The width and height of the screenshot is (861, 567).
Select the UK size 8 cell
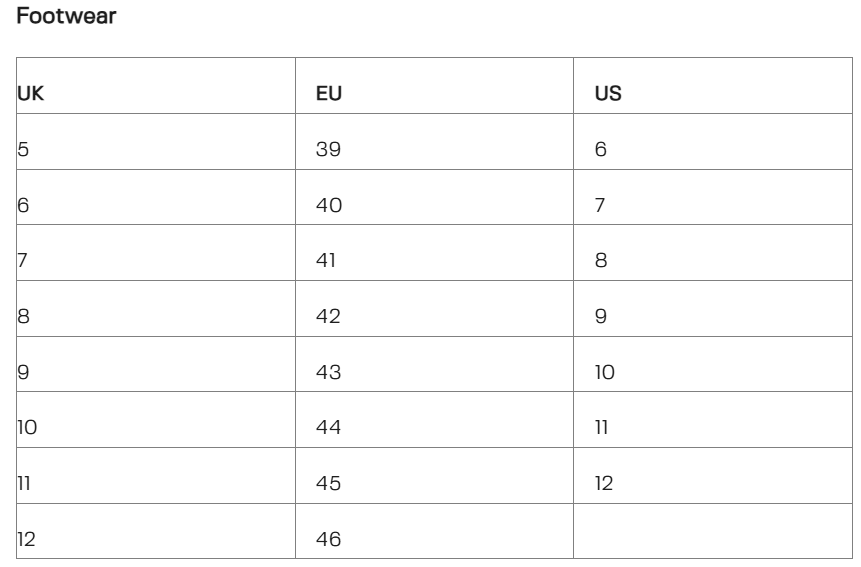point(24,318)
